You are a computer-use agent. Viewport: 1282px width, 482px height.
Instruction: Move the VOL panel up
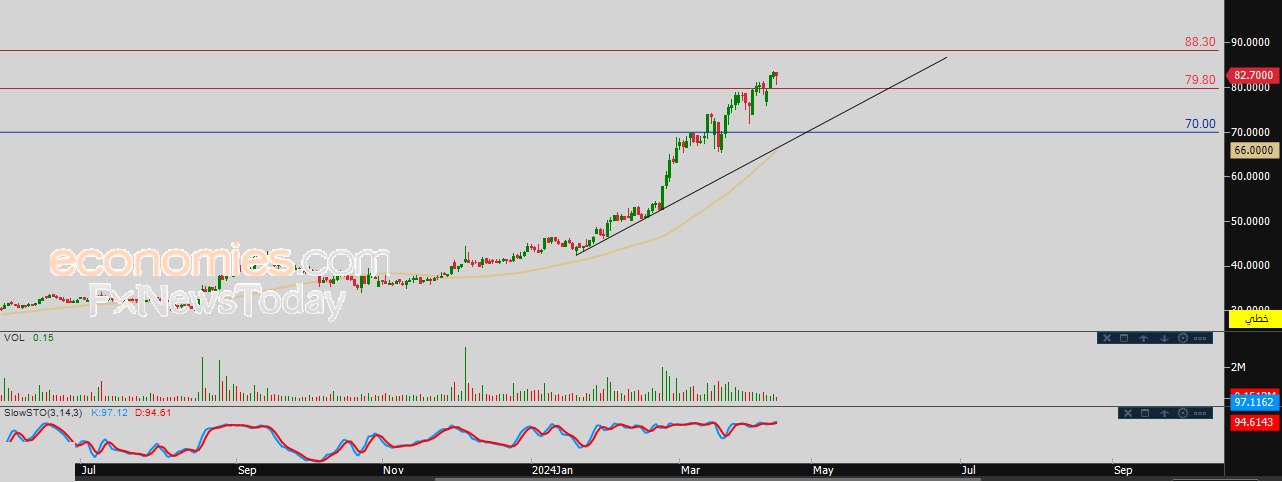point(1143,338)
